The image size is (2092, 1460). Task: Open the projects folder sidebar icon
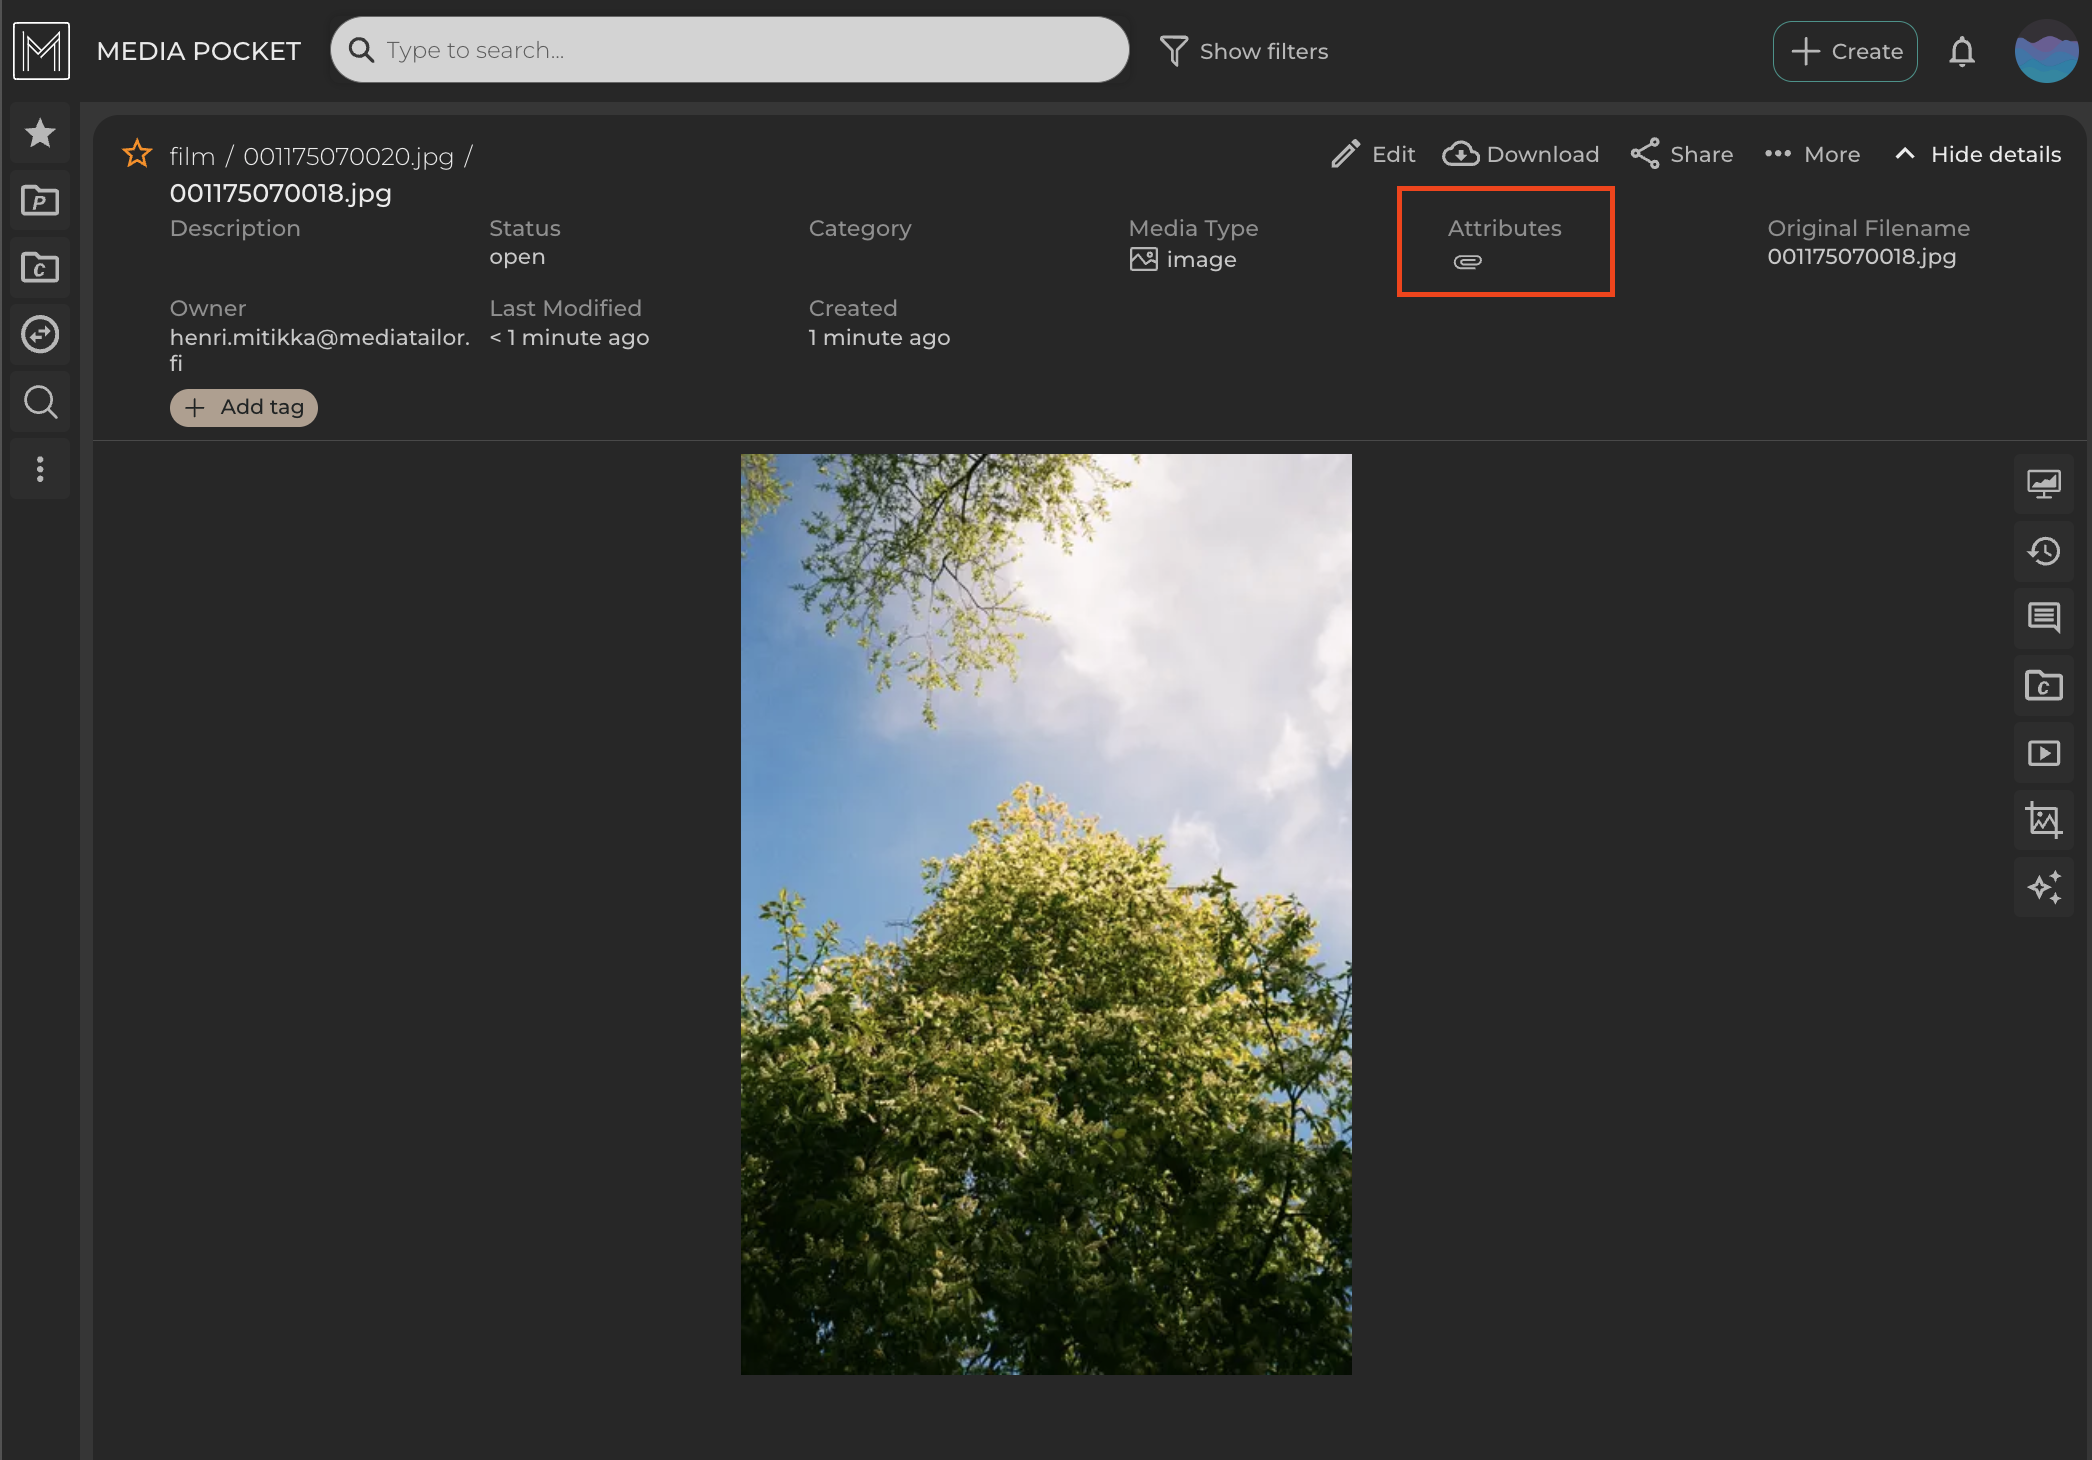[40, 201]
